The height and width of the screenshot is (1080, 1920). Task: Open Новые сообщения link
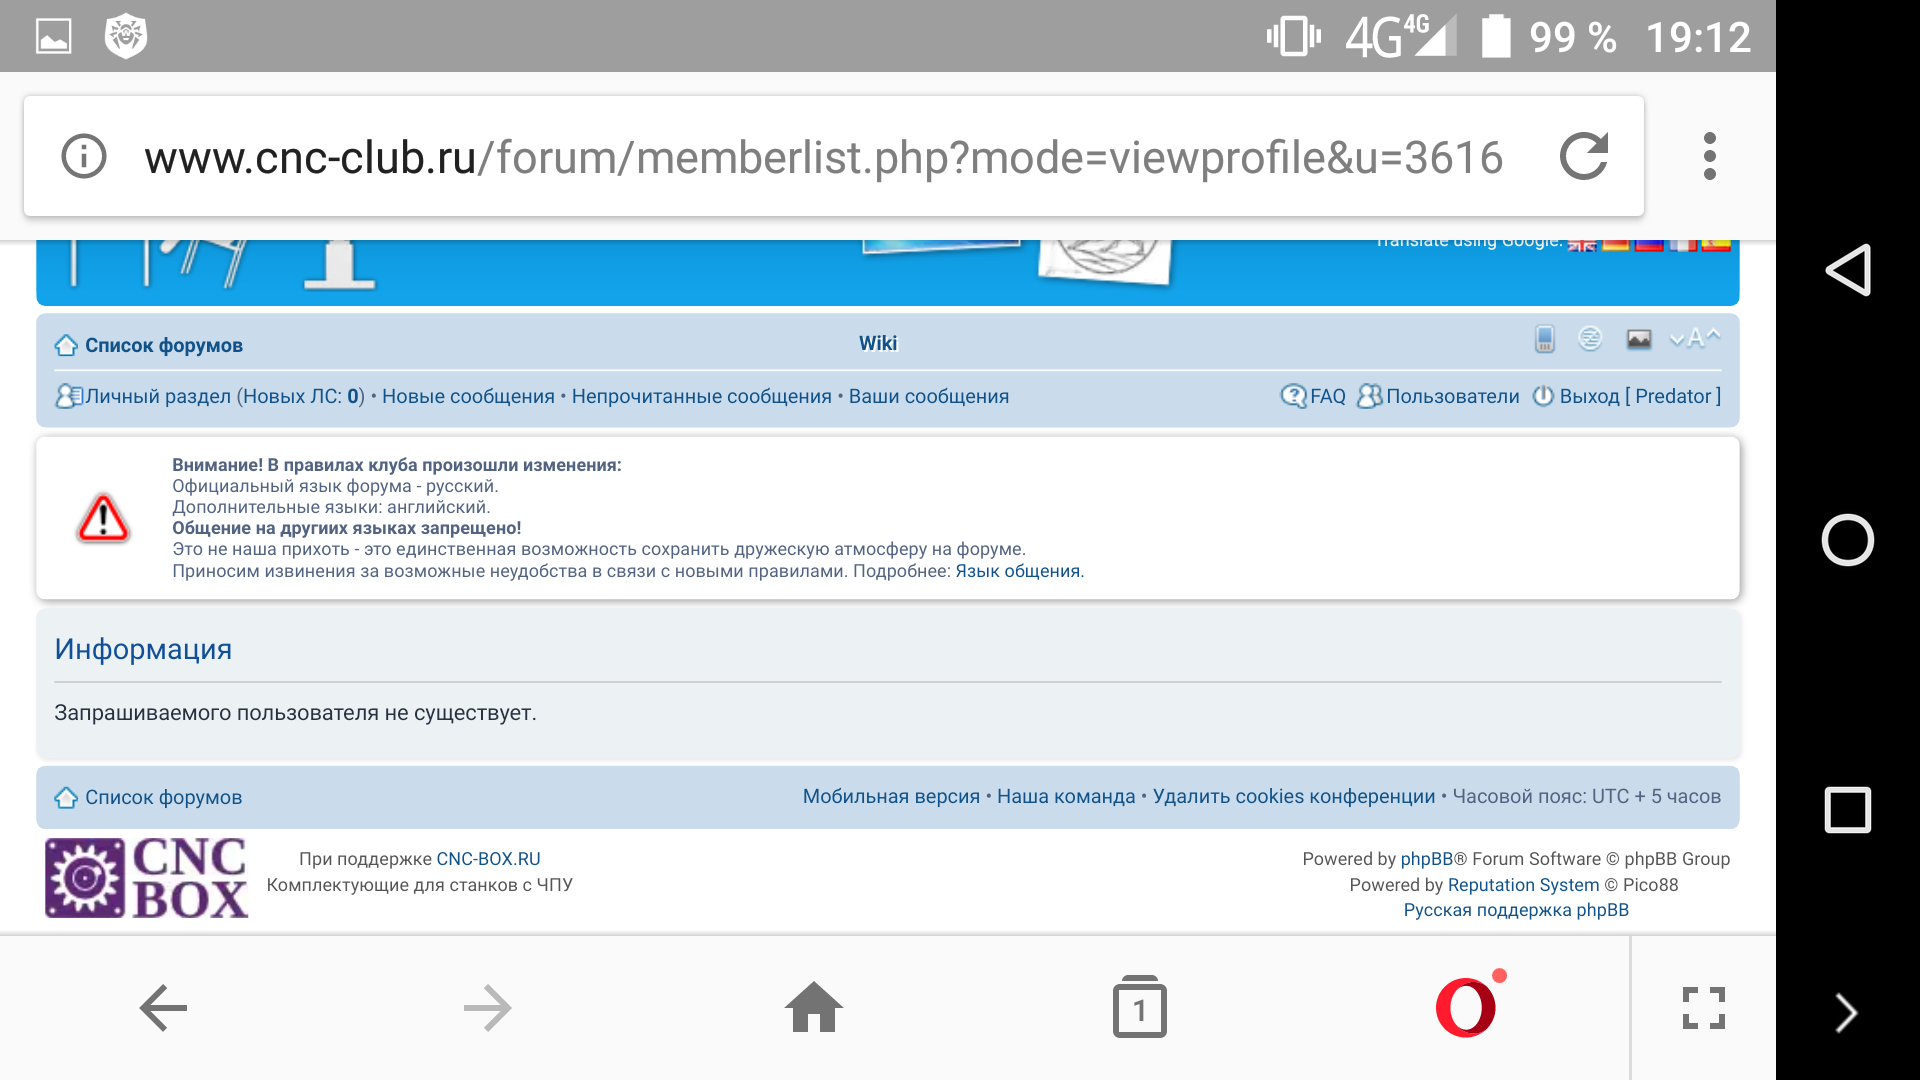pyautogui.click(x=467, y=396)
